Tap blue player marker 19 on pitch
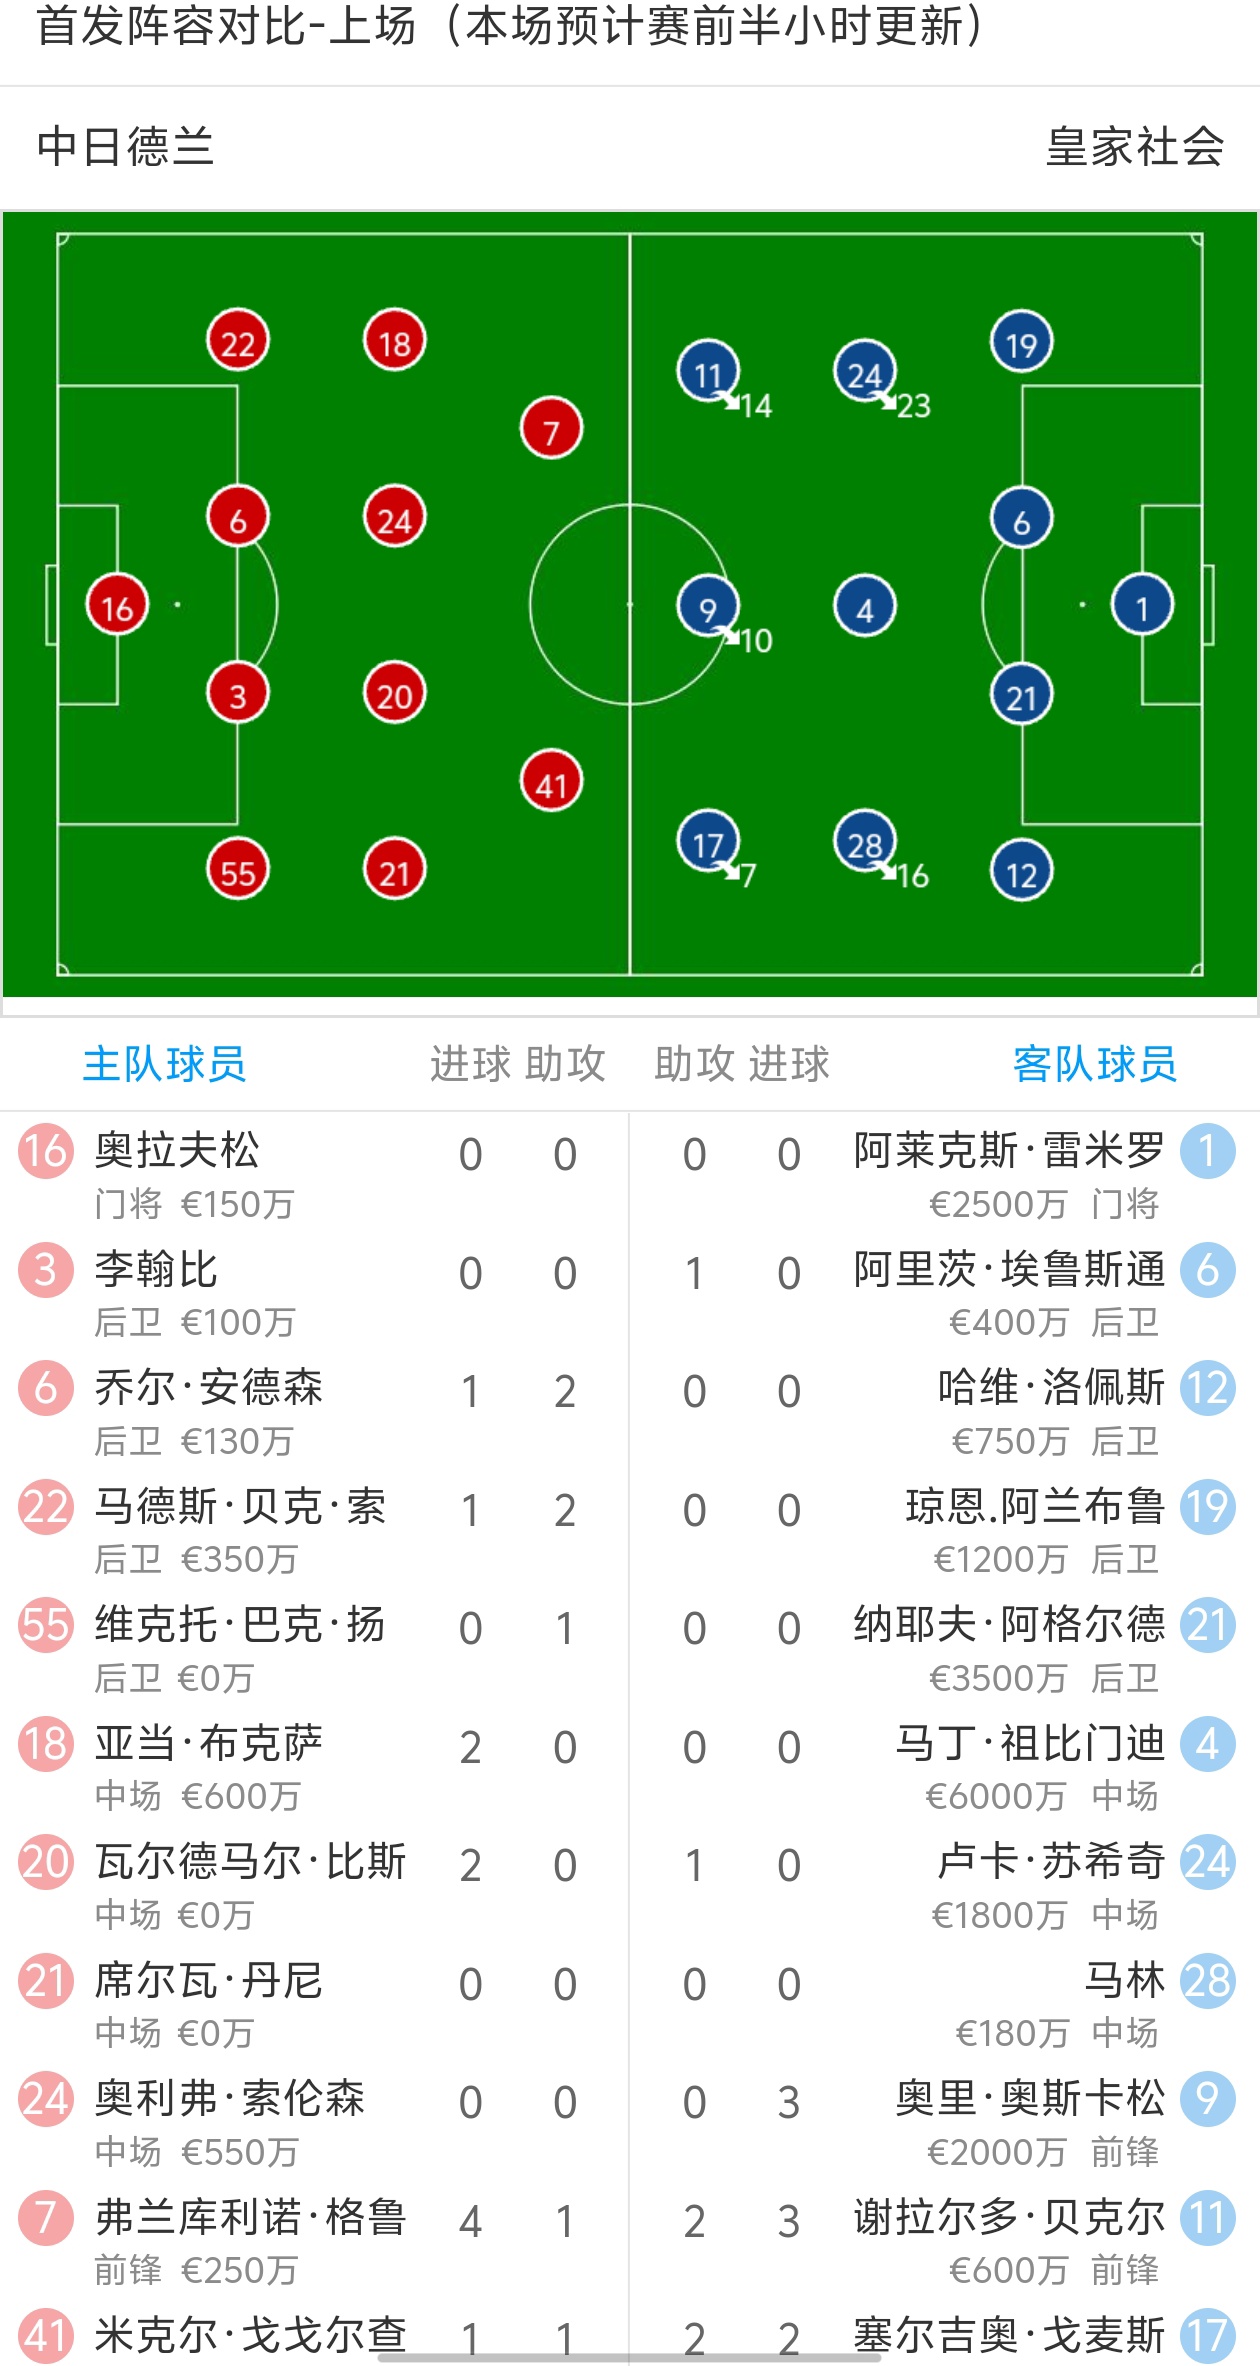The height and width of the screenshot is (2366, 1260). point(1021,343)
